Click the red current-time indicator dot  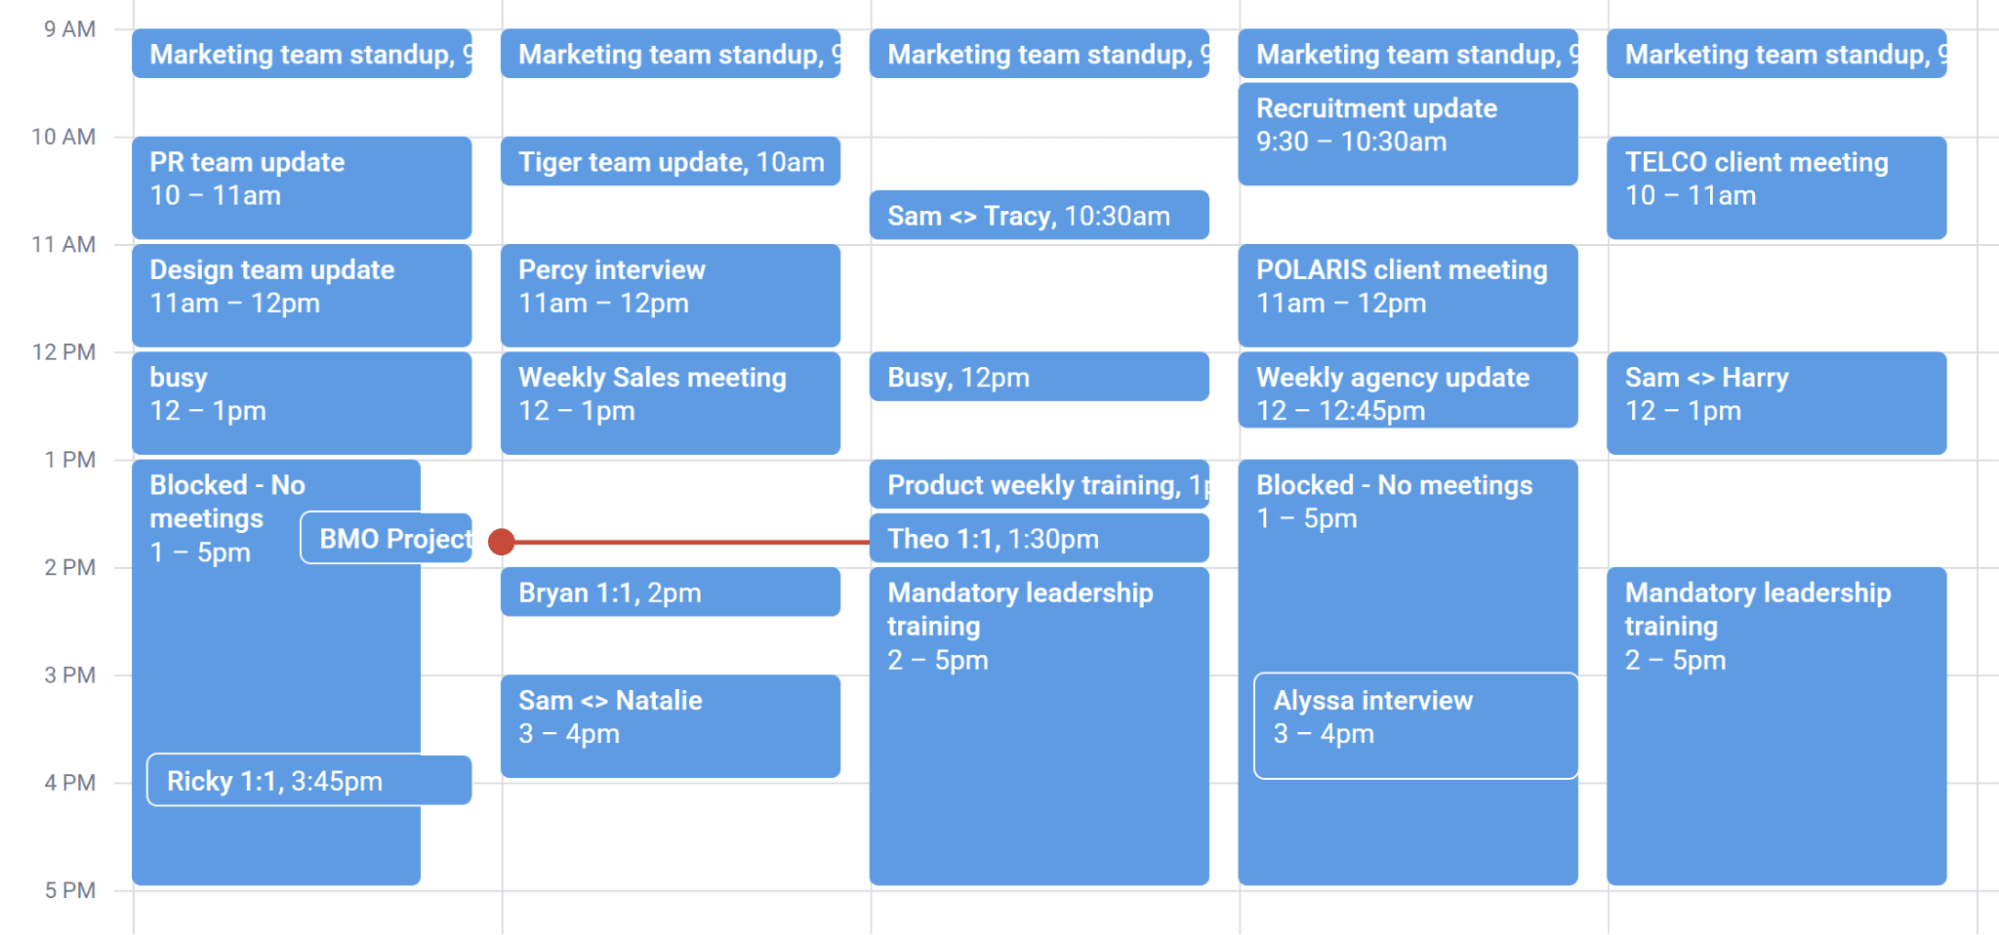(x=503, y=542)
